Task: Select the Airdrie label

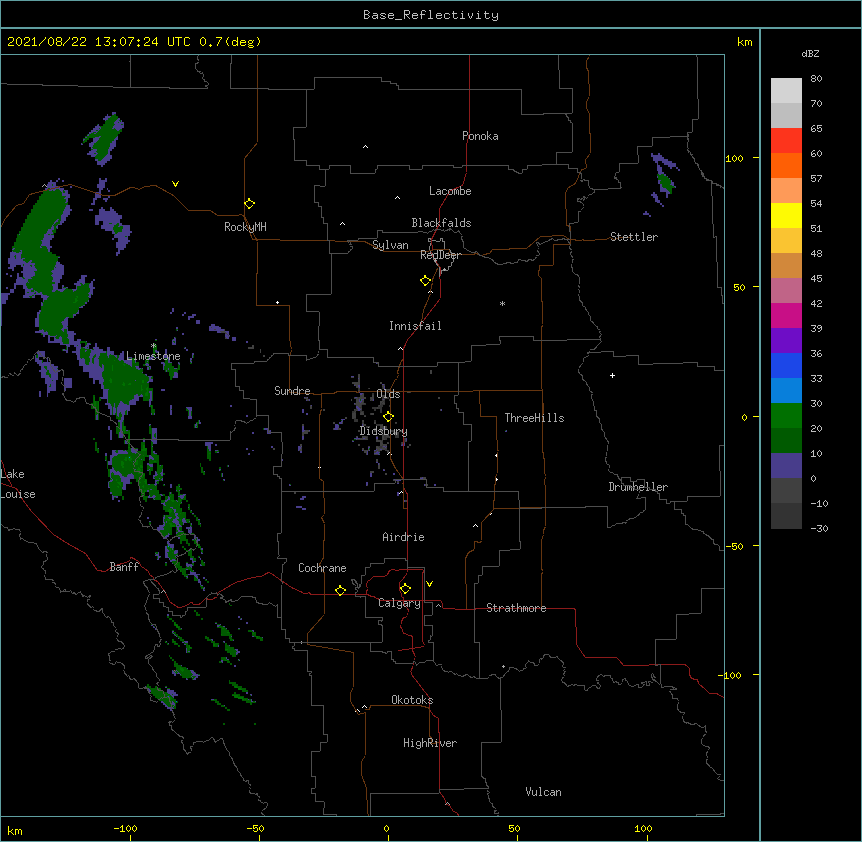Action: (x=403, y=537)
